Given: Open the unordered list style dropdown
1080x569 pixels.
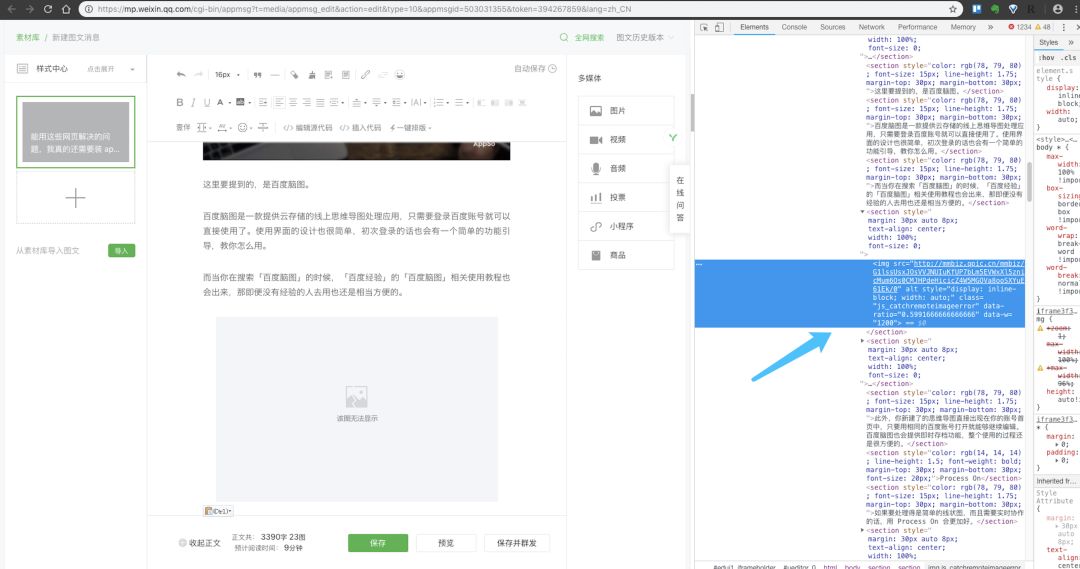Looking at the screenshot, I should click(468, 103).
